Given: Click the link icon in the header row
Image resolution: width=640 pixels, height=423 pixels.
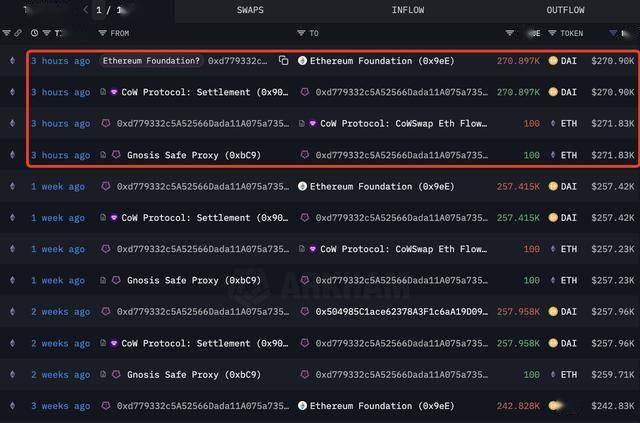Looking at the screenshot, I should 18,33.
